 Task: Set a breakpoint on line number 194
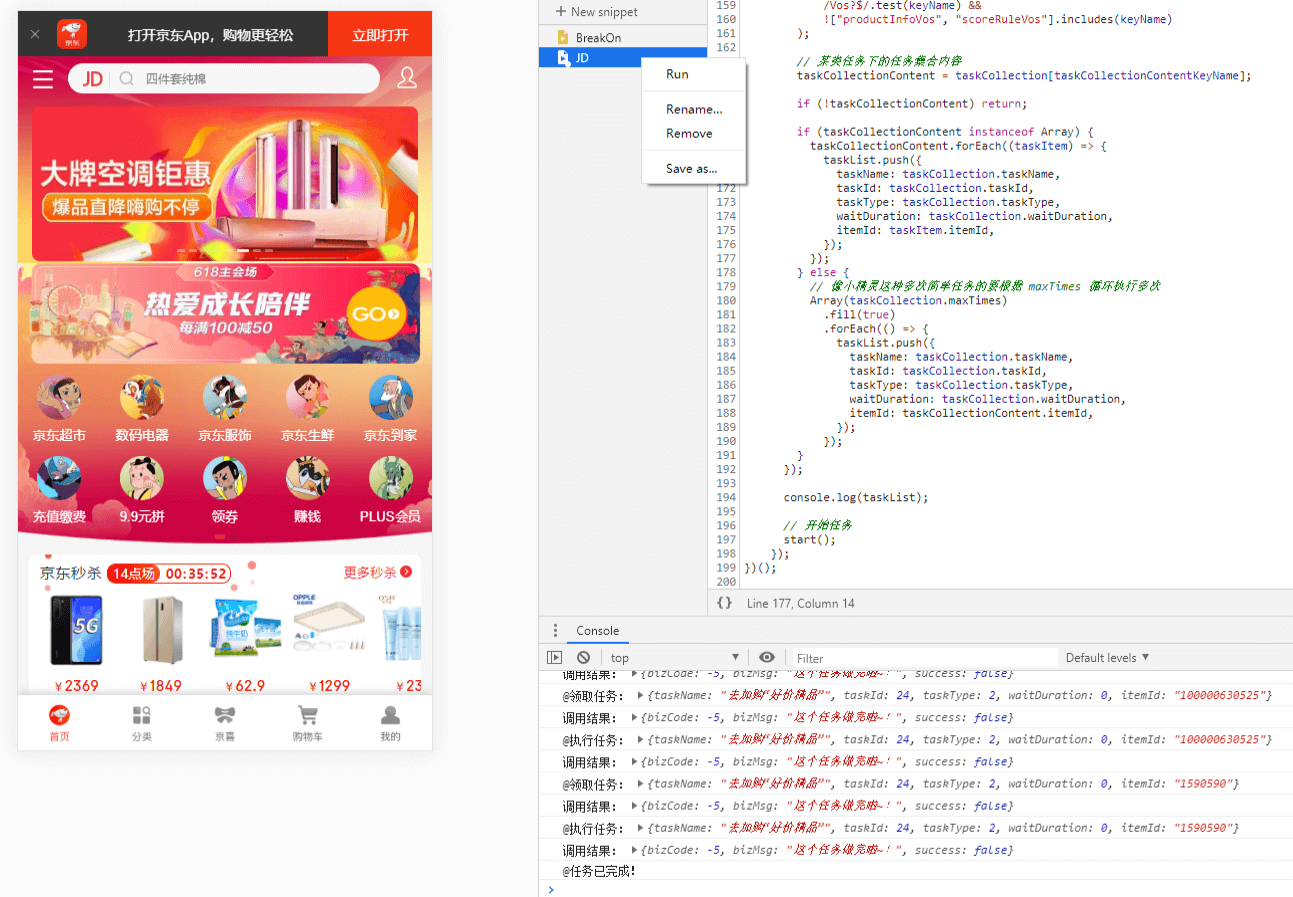(x=725, y=497)
